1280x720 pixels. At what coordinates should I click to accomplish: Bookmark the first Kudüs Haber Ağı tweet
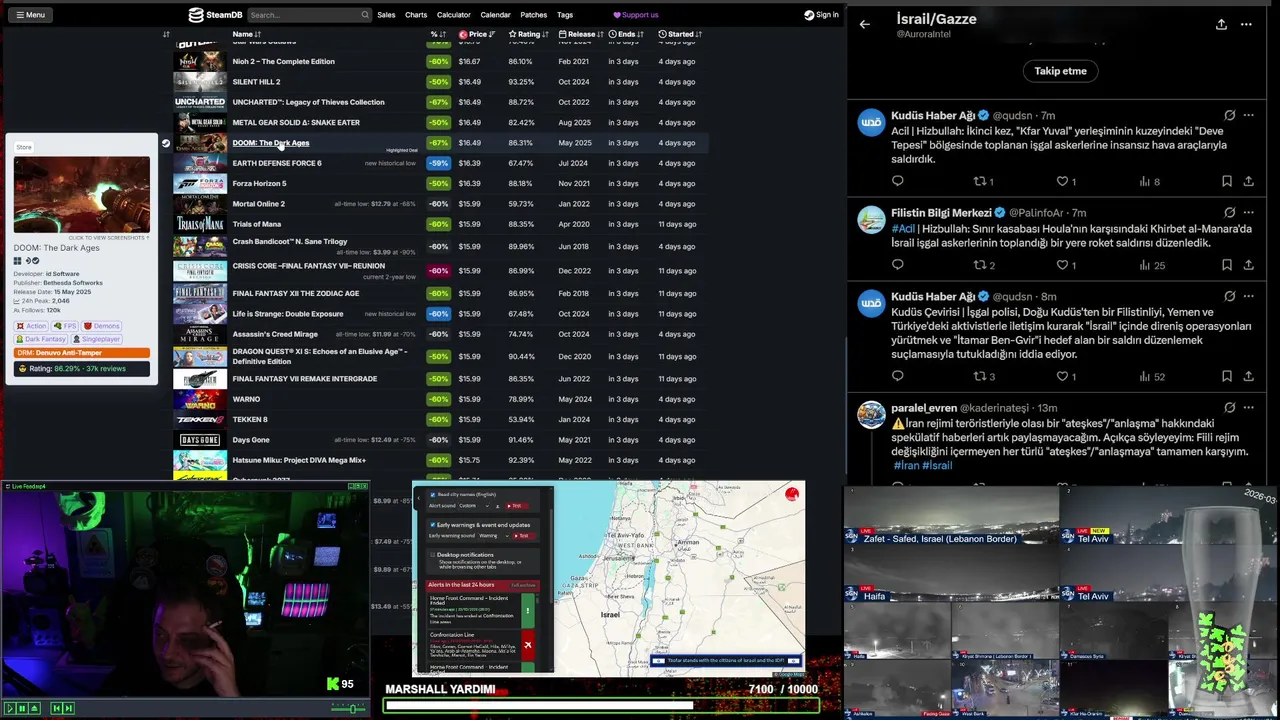click(1226, 181)
